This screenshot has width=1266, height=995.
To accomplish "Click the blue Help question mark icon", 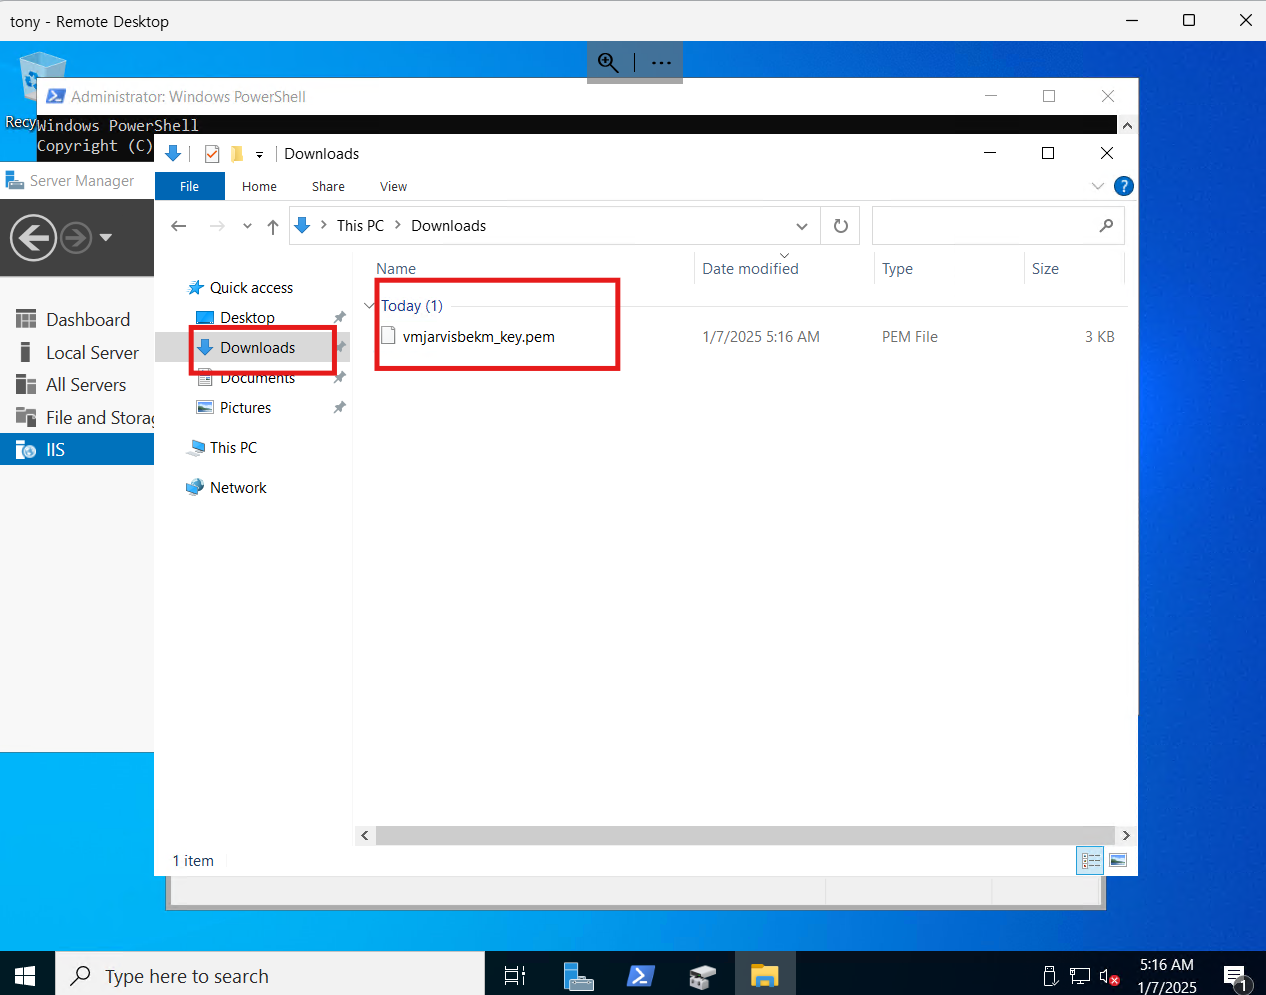I will pyautogui.click(x=1123, y=186).
